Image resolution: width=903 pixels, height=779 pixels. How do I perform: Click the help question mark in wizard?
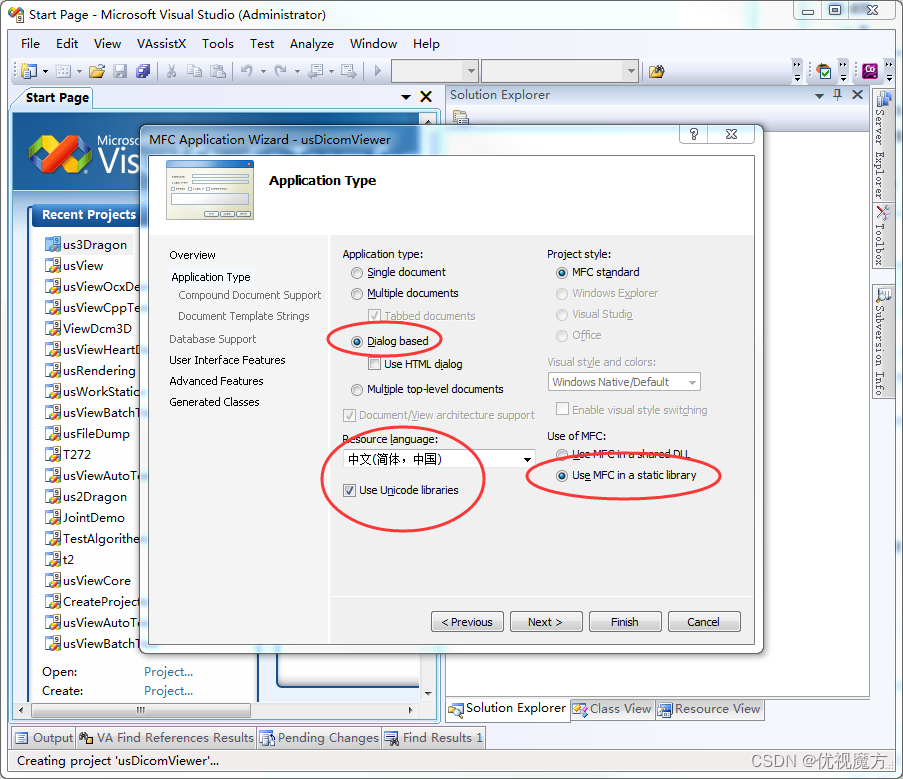click(x=694, y=134)
